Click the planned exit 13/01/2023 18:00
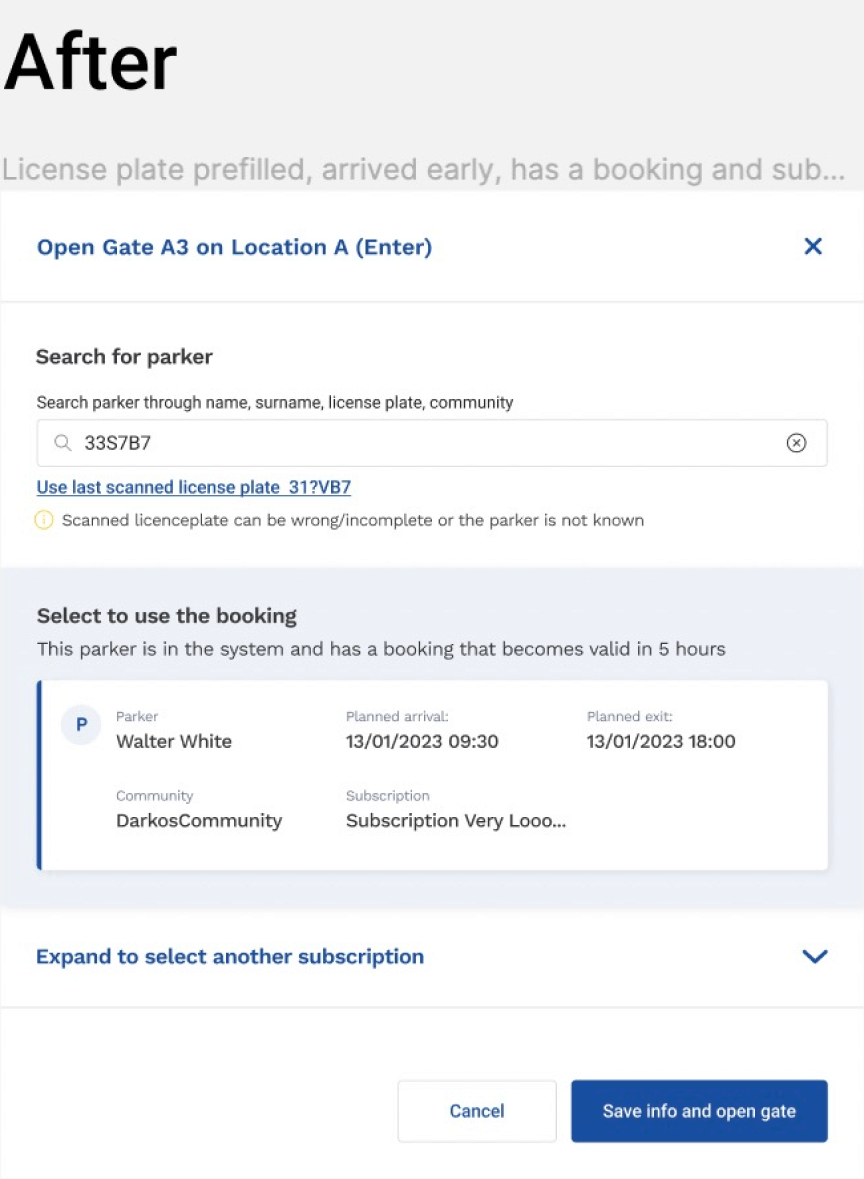 pyautogui.click(x=661, y=741)
